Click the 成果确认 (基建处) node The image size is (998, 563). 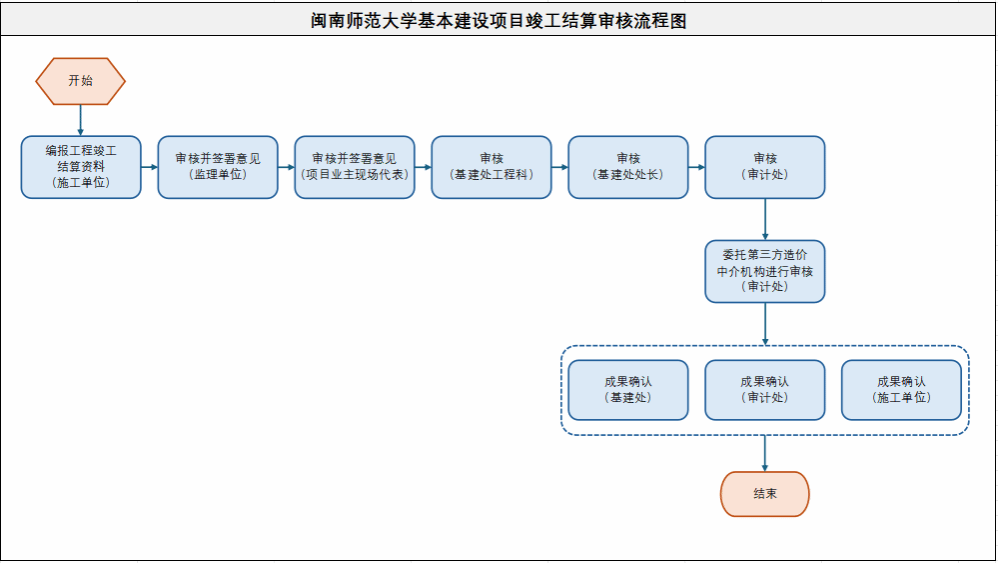pos(628,389)
